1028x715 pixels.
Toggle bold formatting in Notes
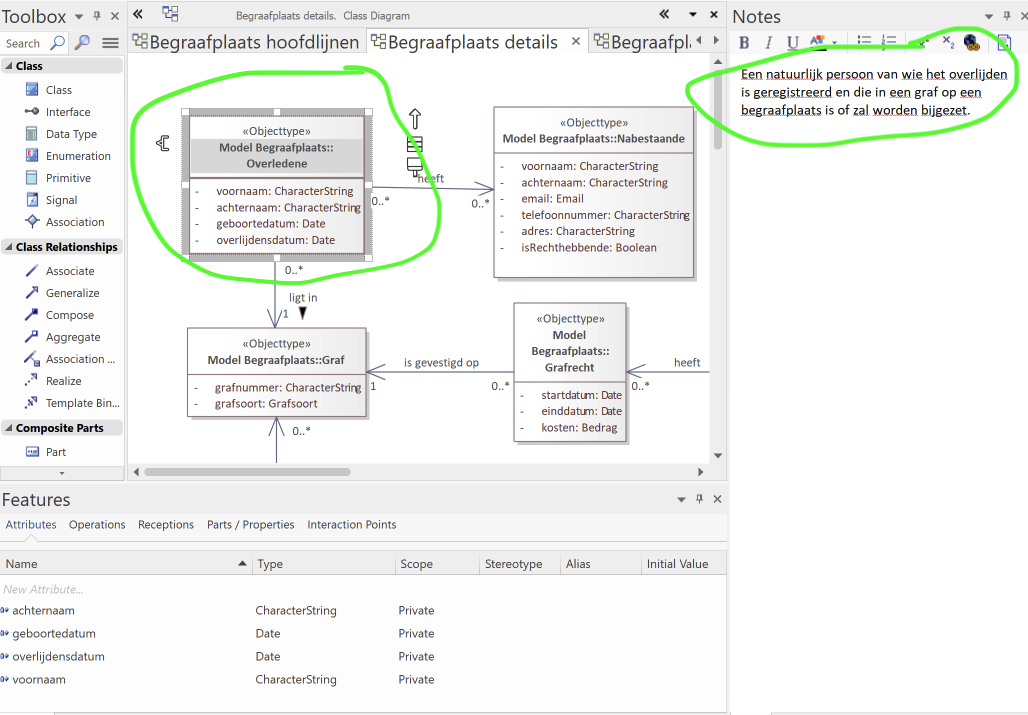tap(744, 42)
